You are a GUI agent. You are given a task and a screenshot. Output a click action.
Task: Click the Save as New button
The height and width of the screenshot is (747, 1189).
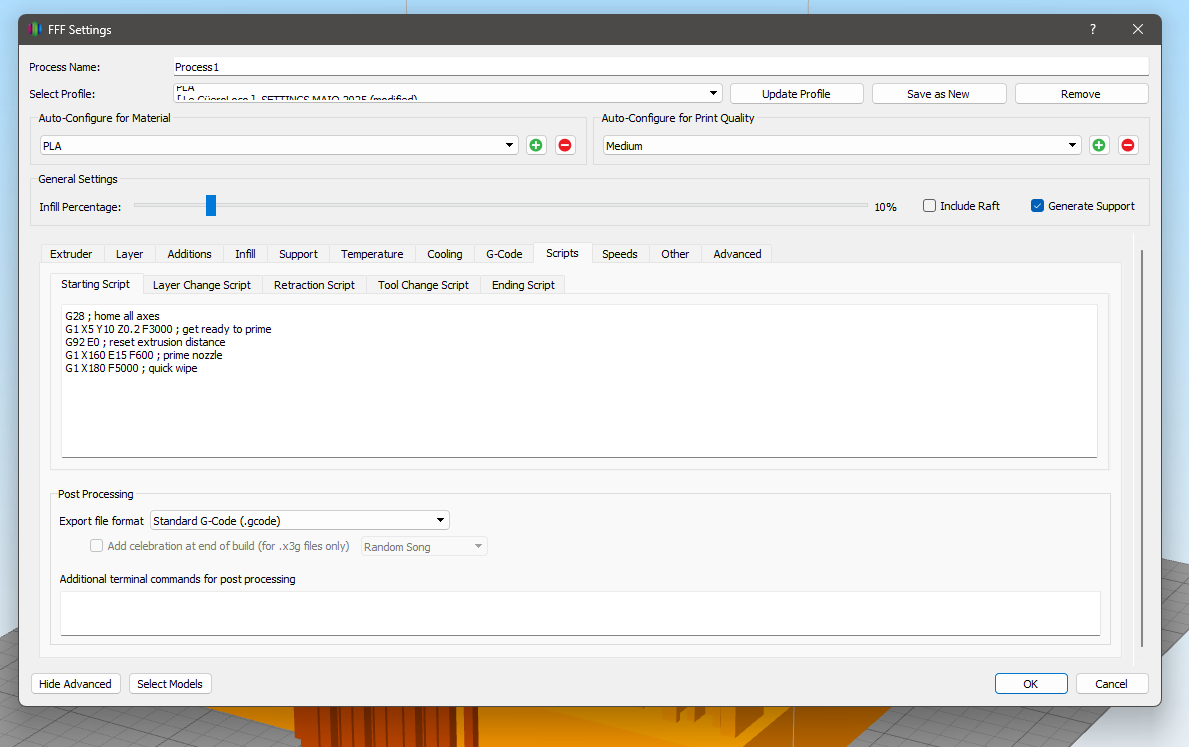[938, 94]
